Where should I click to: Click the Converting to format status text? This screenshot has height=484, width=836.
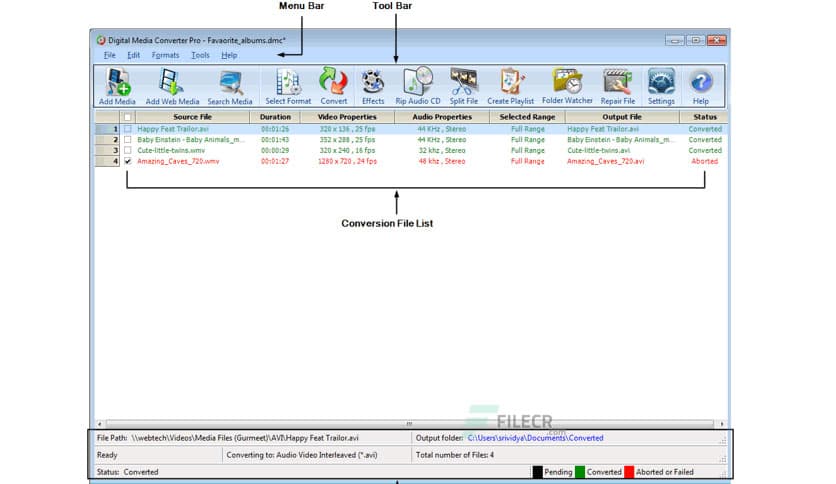tap(302, 455)
